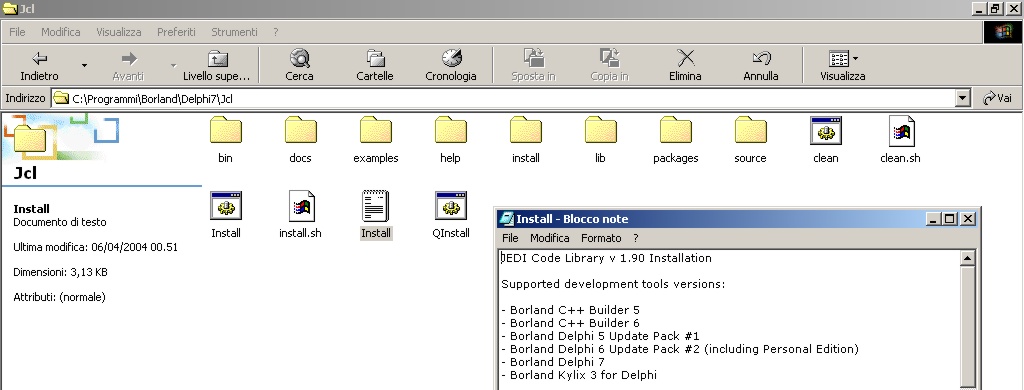The image size is (1024, 390).
Task: Click the Notepad vertical scrollbar track
Action: 967,327
